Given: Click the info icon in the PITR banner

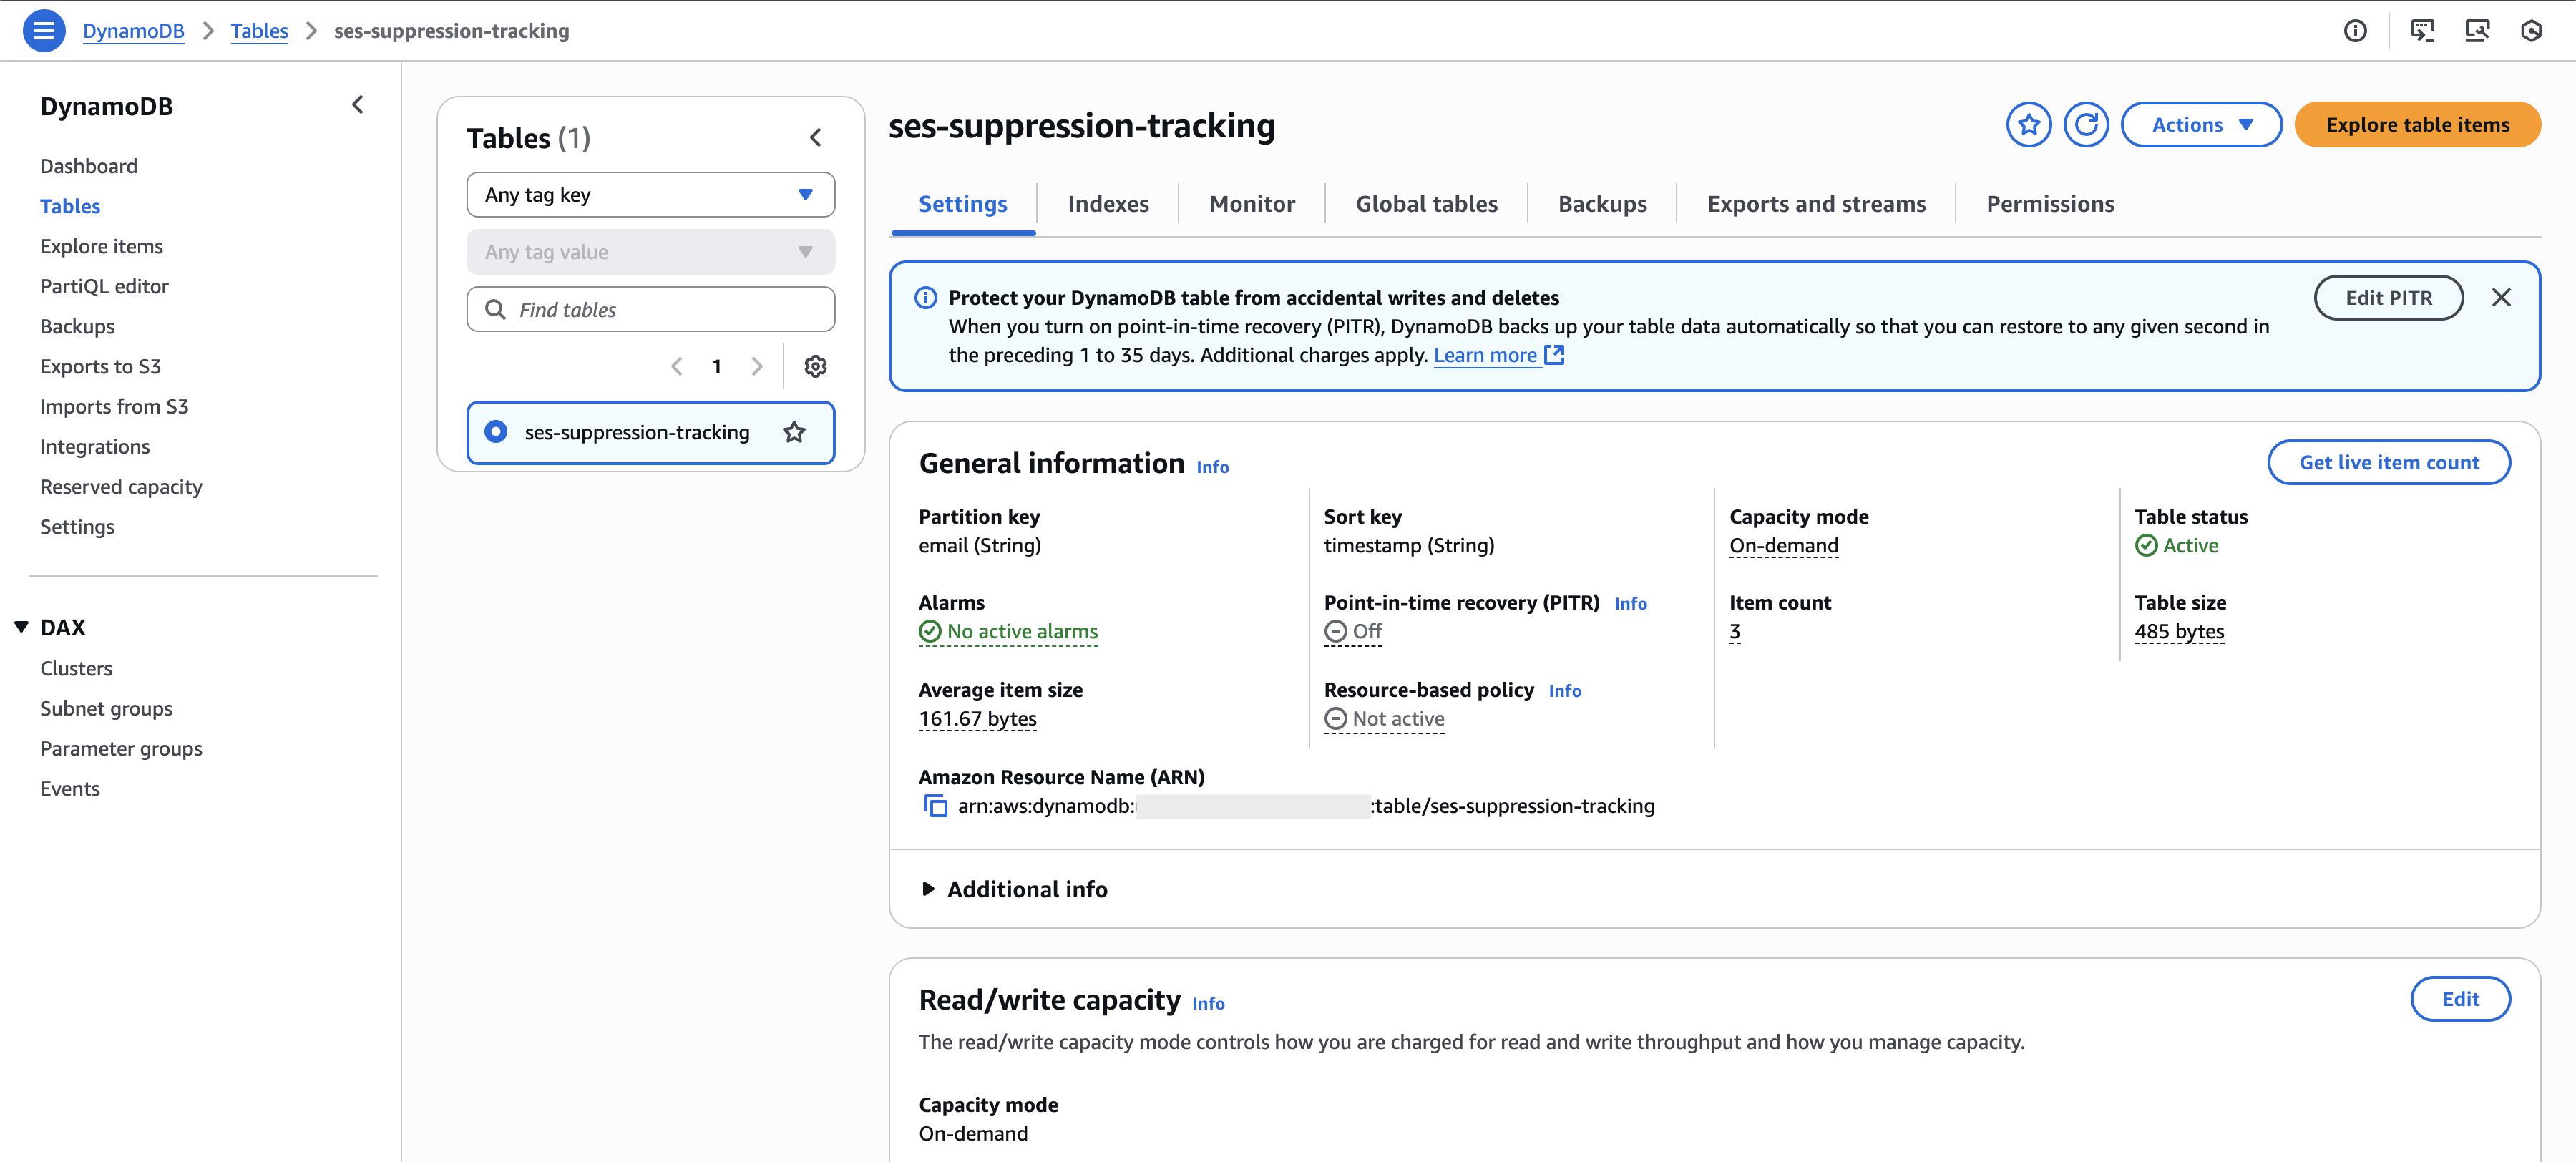Looking at the screenshot, I should pyautogui.click(x=926, y=297).
